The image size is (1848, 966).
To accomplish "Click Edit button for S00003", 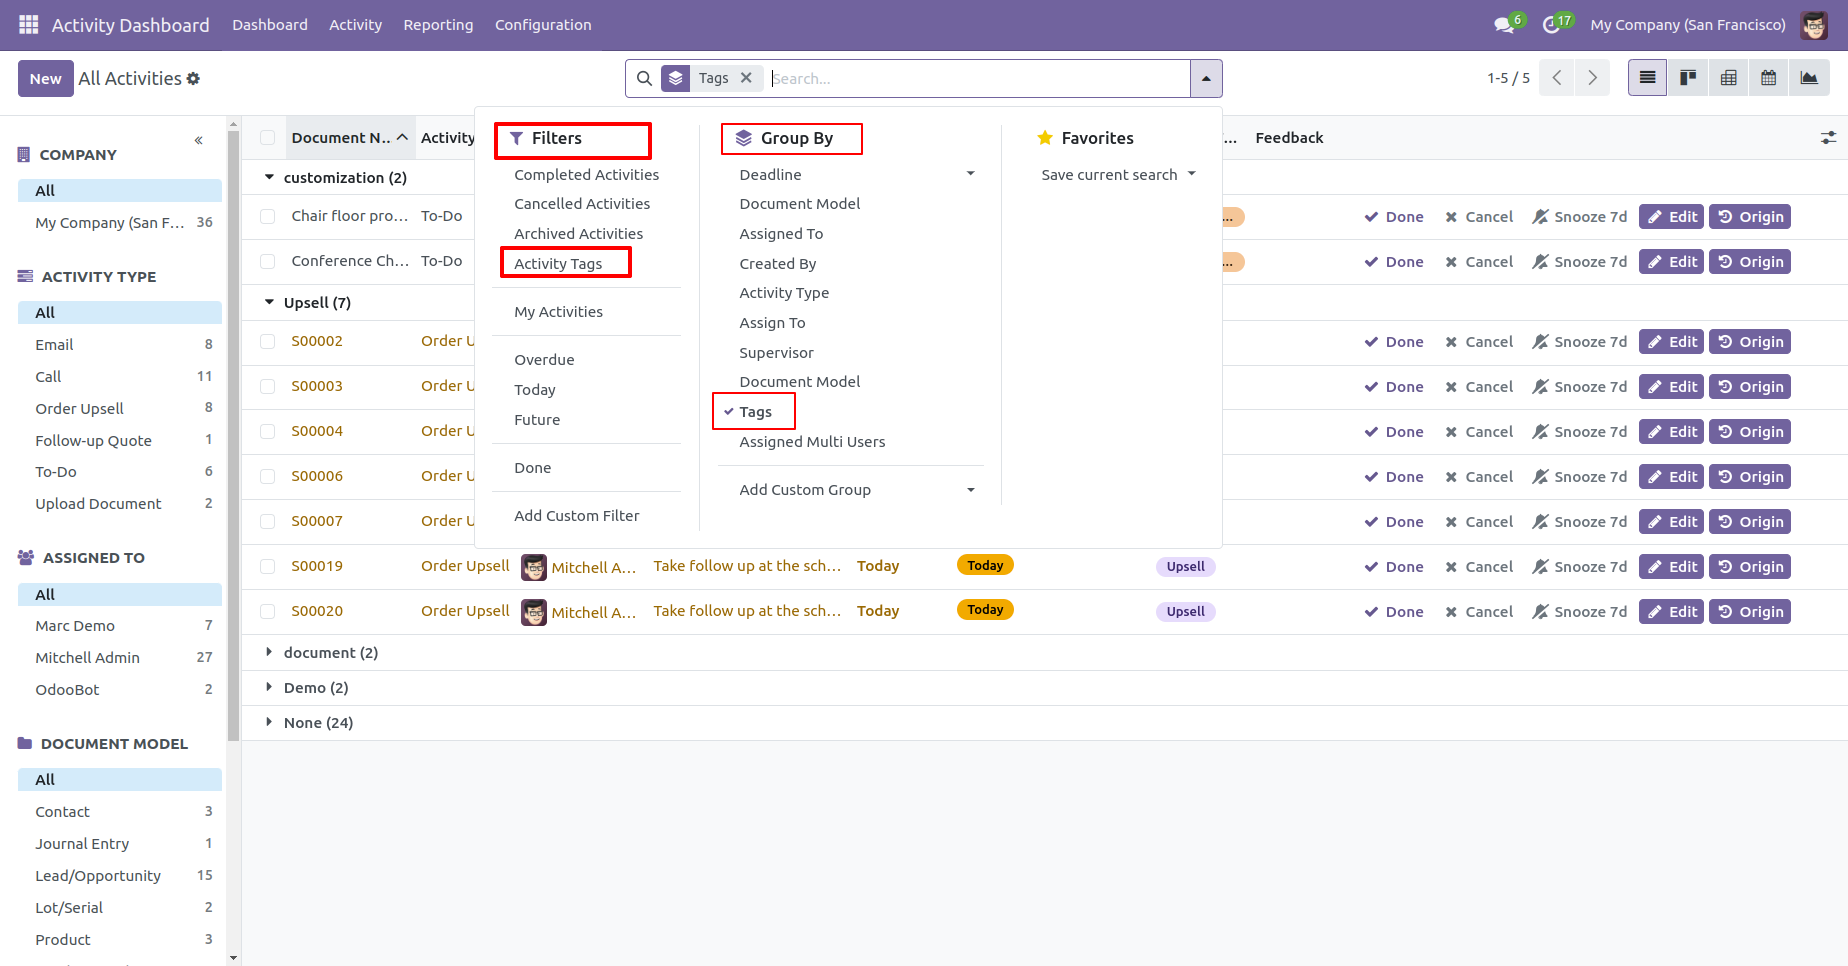I will (1671, 387).
